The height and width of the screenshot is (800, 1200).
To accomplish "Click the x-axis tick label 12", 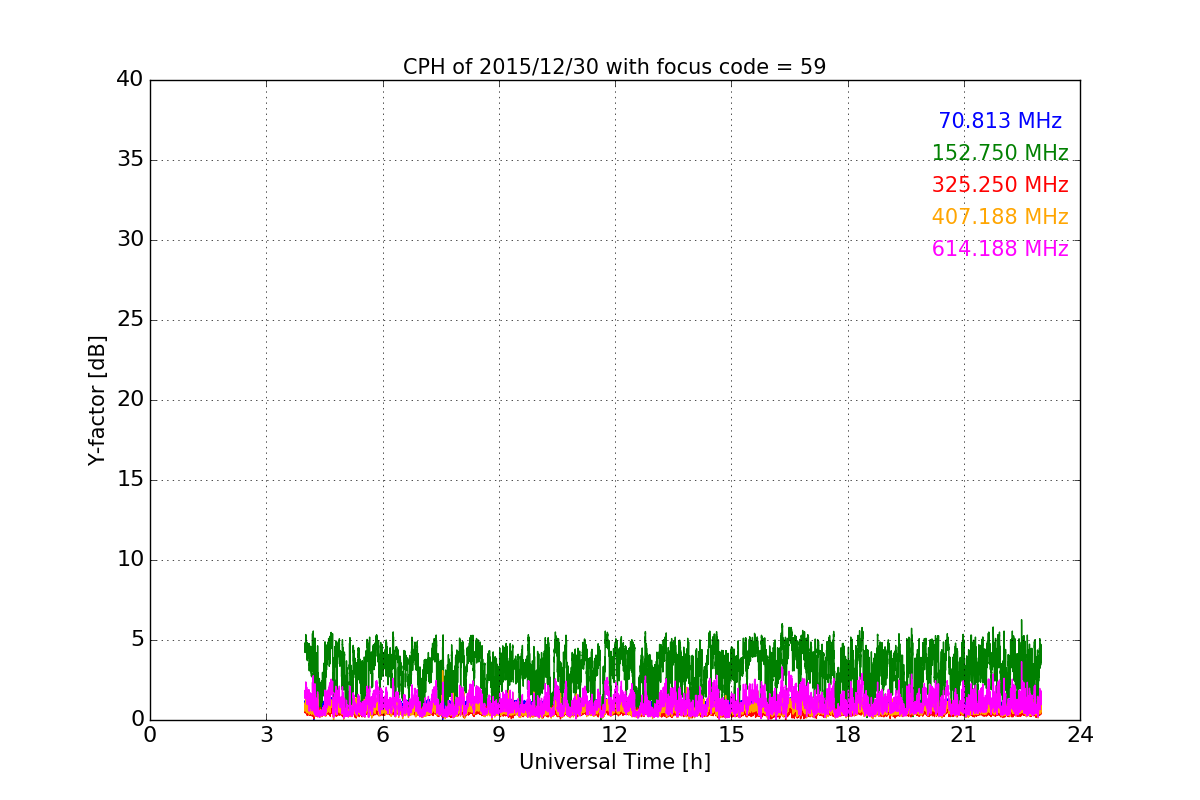I will [x=615, y=735].
